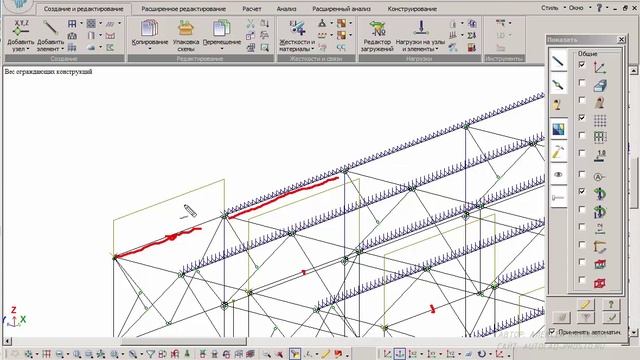Screen dimensions: 640x360
Task: Check the A-label checkbox in Общие
Action: tap(582, 174)
